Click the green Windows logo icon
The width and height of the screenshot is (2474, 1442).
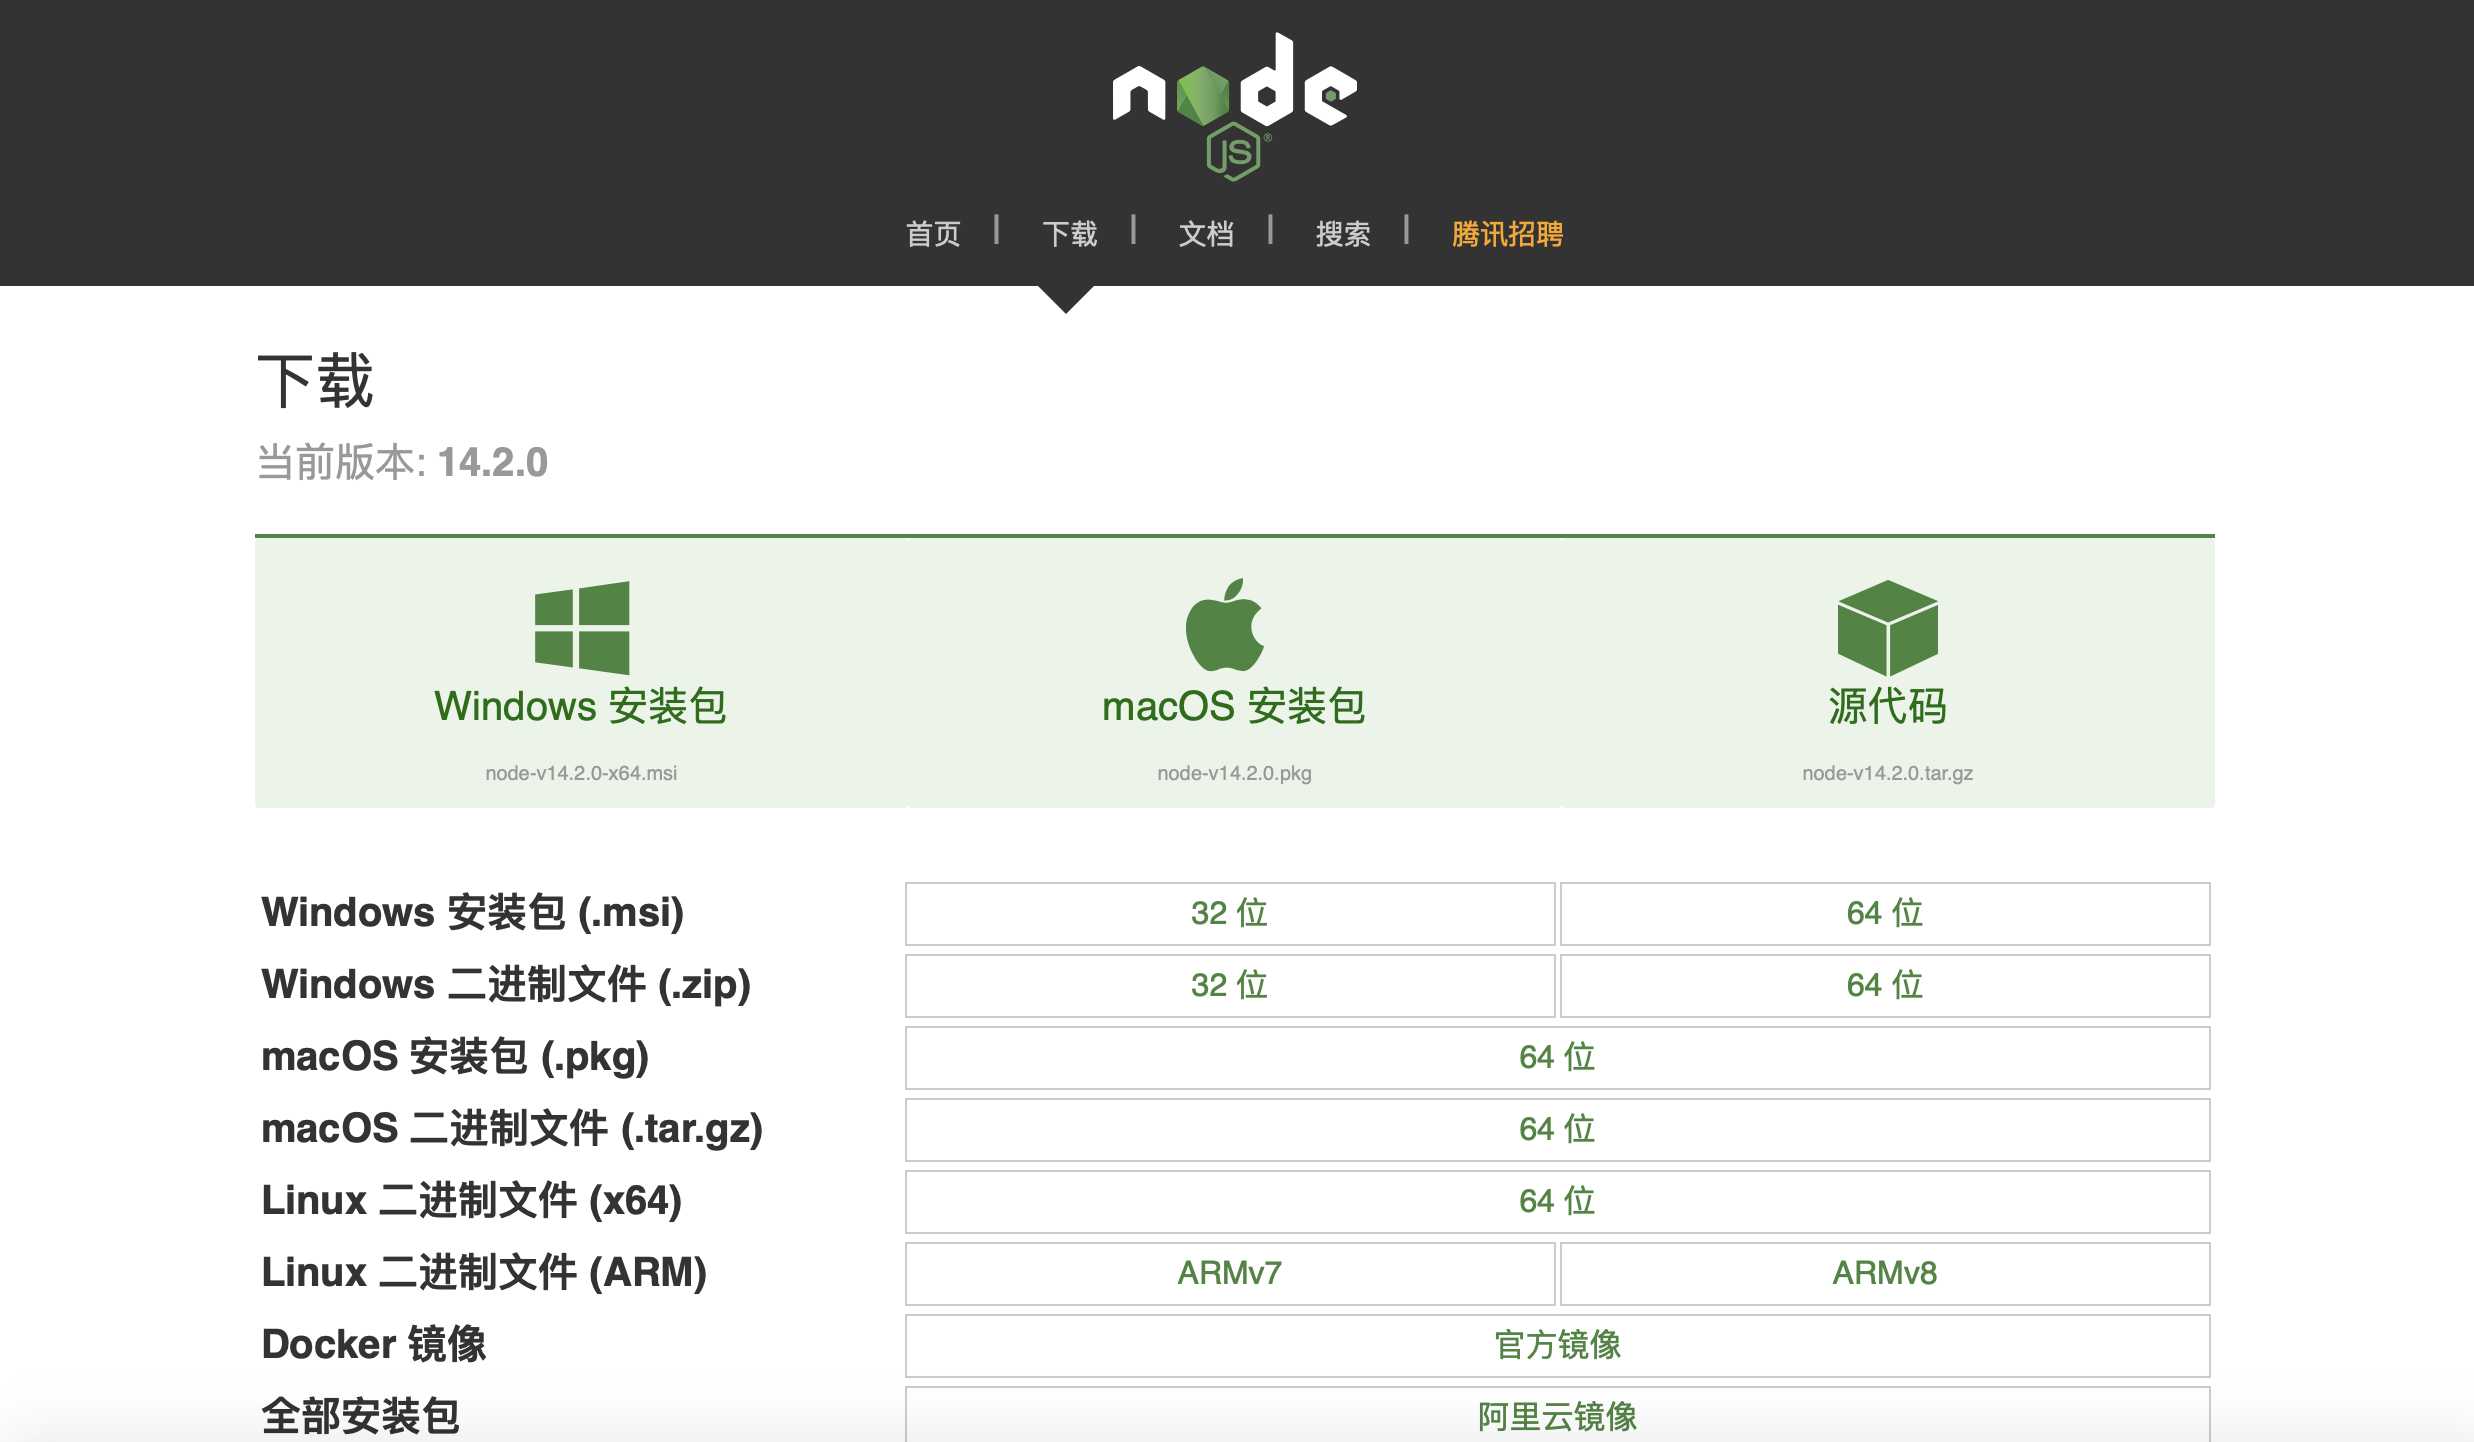[582, 628]
